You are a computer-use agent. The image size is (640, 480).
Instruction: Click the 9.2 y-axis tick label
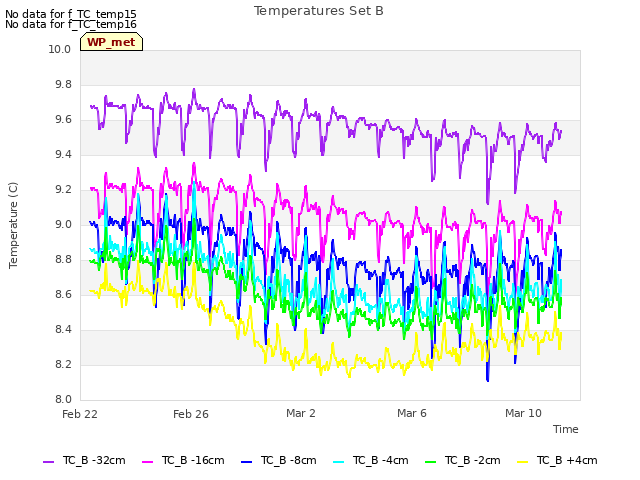63,190
